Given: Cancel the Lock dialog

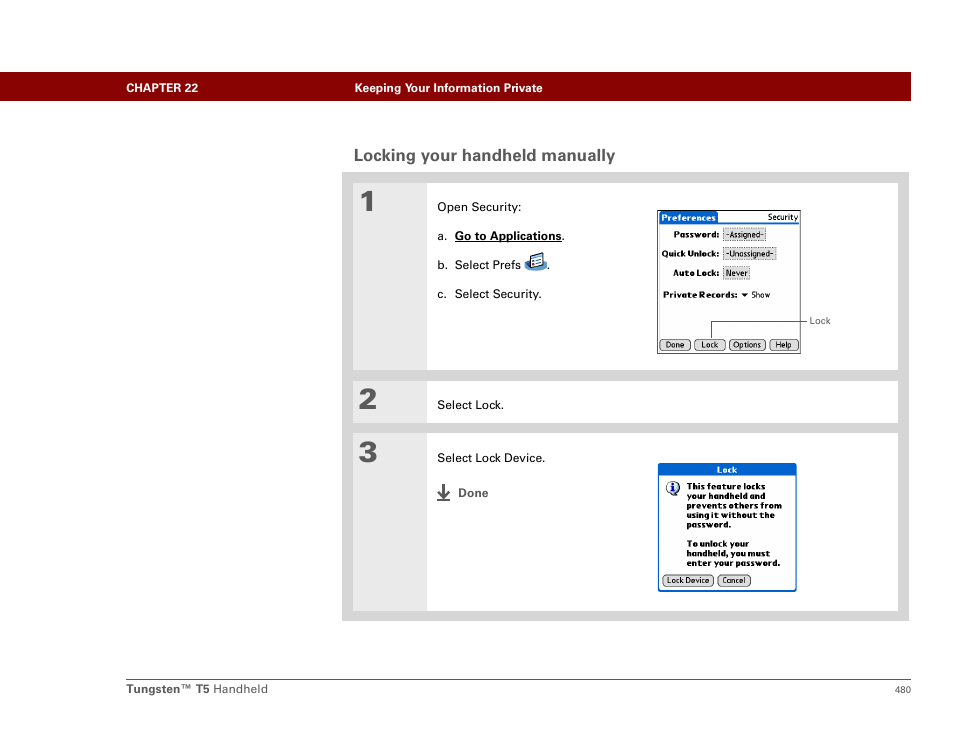Looking at the screenshot, I should click(x=734, y=580).
